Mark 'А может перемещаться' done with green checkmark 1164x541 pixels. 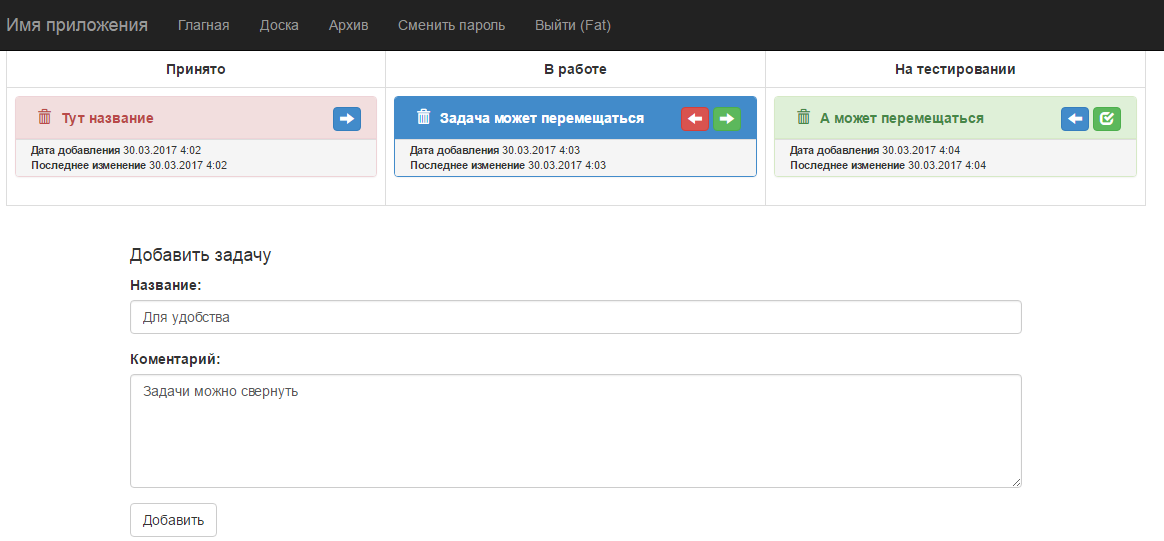(x=1107, y=119)
